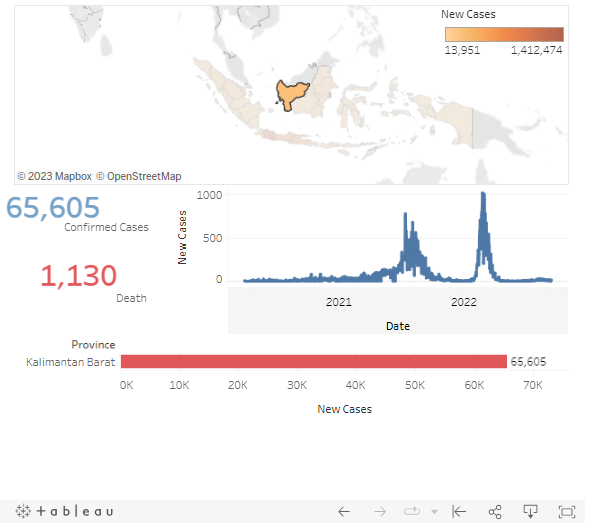Click the Kalimantan Barat red bar
The height and width of the screenshot is (523, 590).
[314, 362]
